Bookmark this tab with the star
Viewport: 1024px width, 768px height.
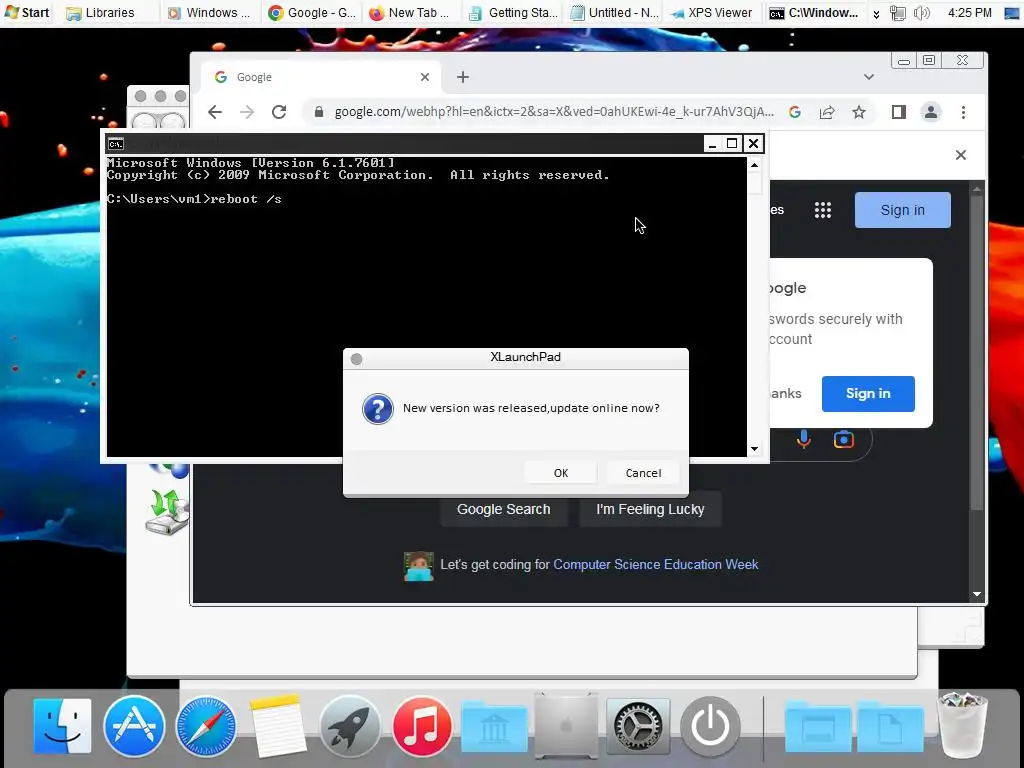(x=859, y=112)
